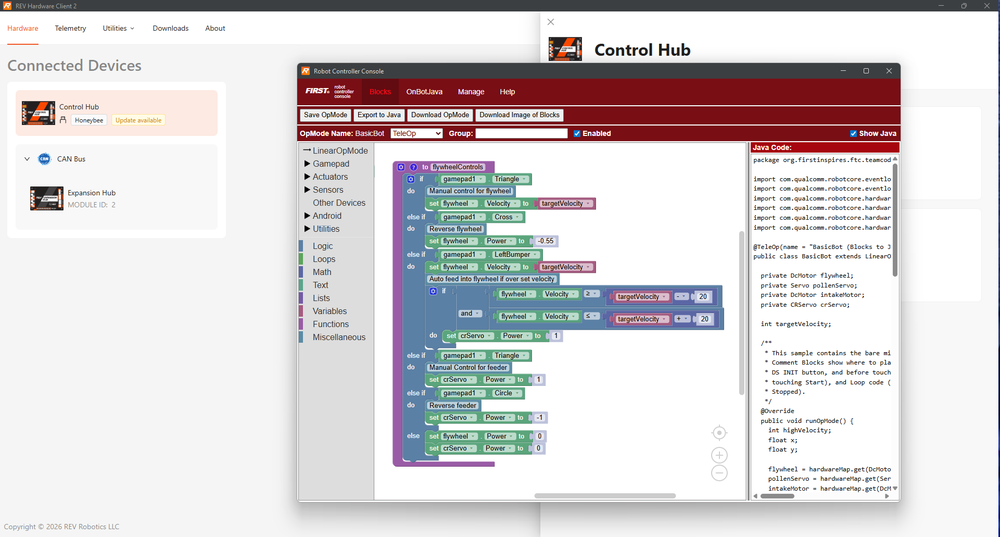Click the Logic category color swatch
Viewport: 1000px width, 537px height.
(301, 246)
